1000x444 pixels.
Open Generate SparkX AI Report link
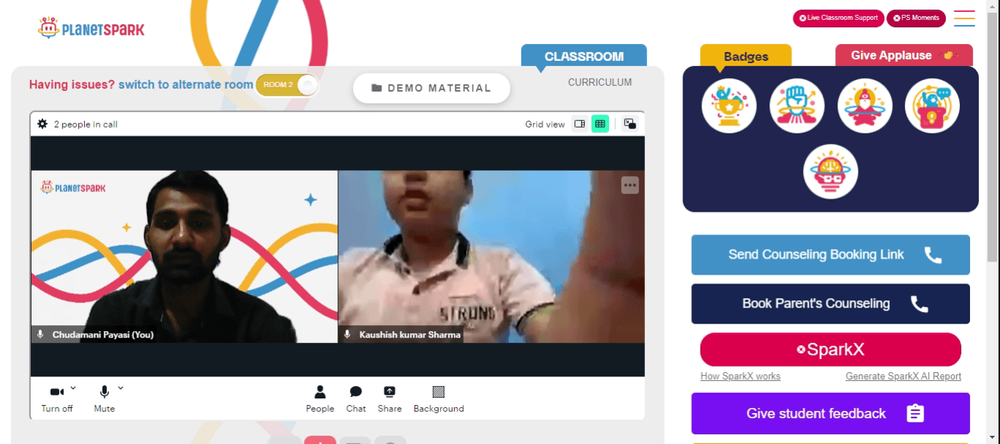click(903, 376)
